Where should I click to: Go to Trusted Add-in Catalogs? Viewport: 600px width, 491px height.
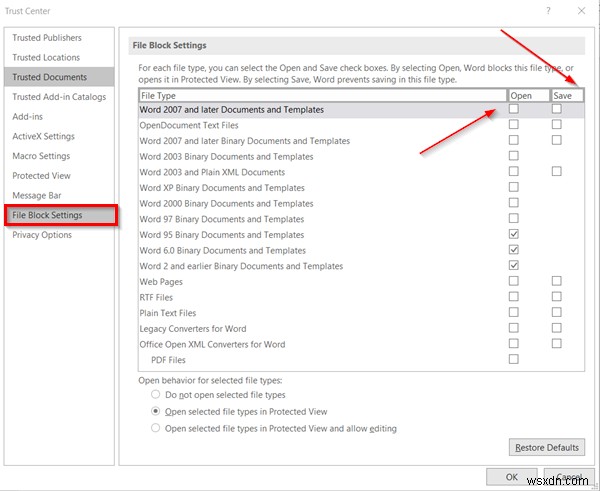[x=59, y=97]
